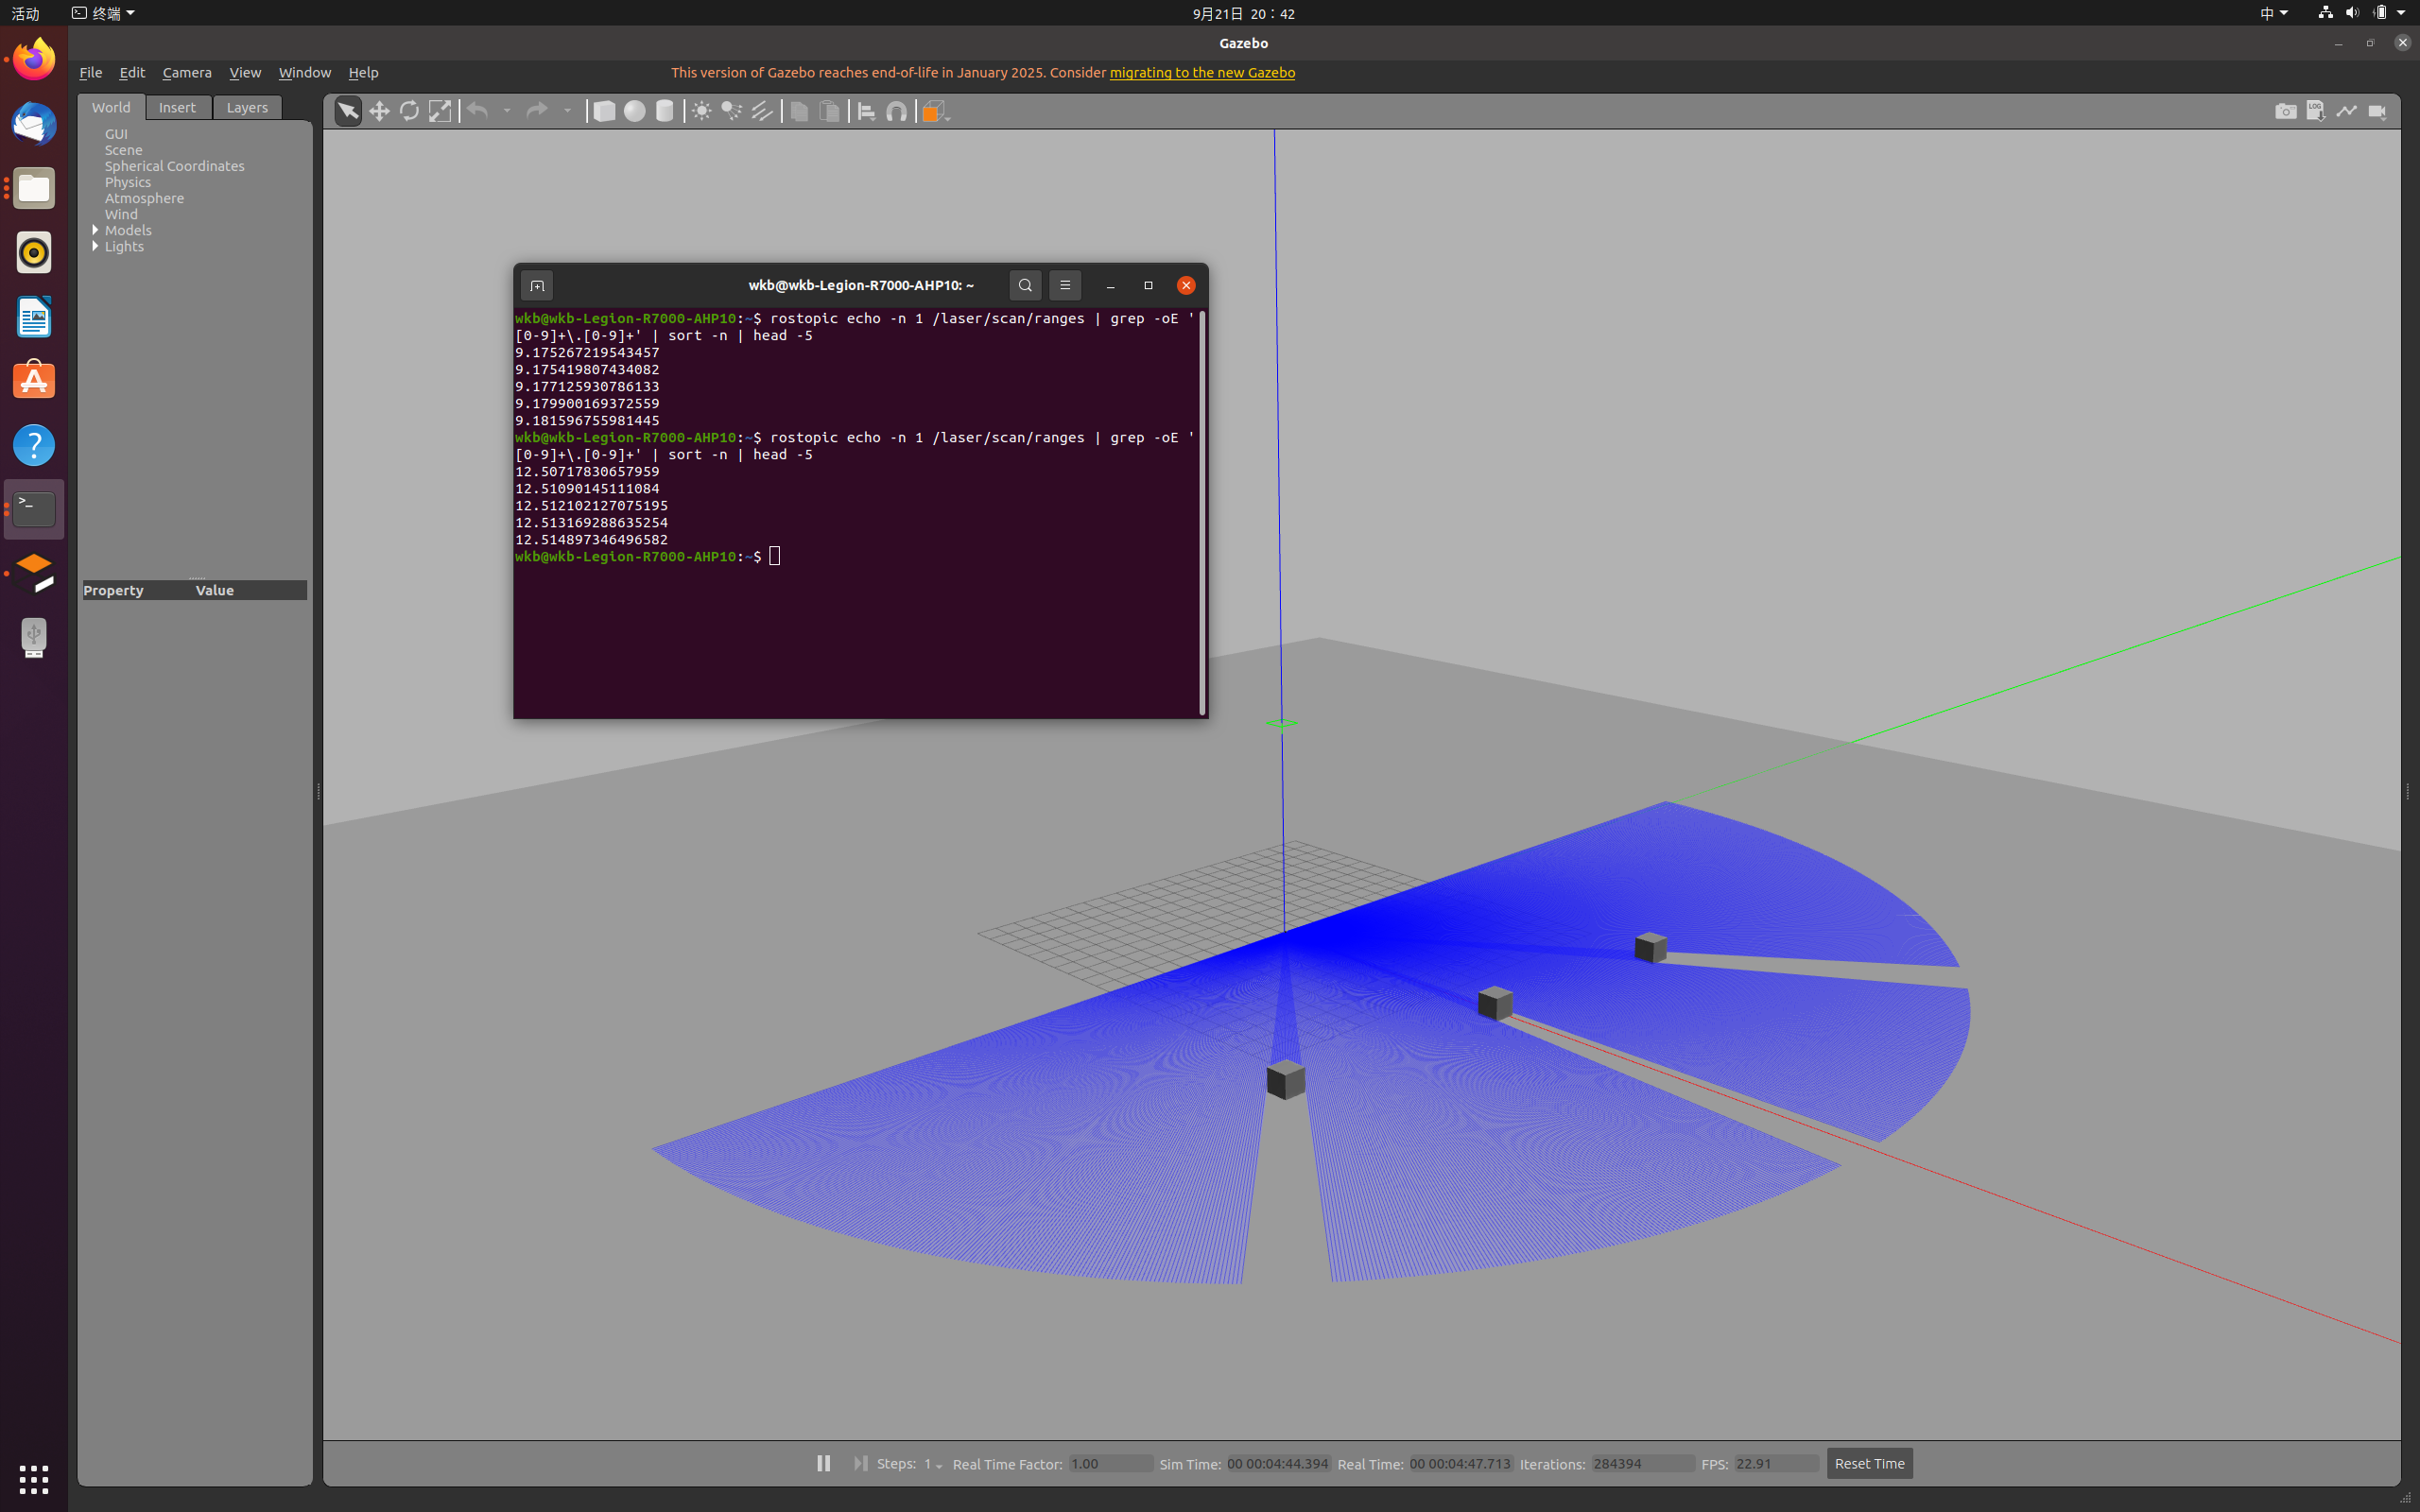Select the translate mode tool
The height and width of the screenshot is (1512, 2420).
379,111
